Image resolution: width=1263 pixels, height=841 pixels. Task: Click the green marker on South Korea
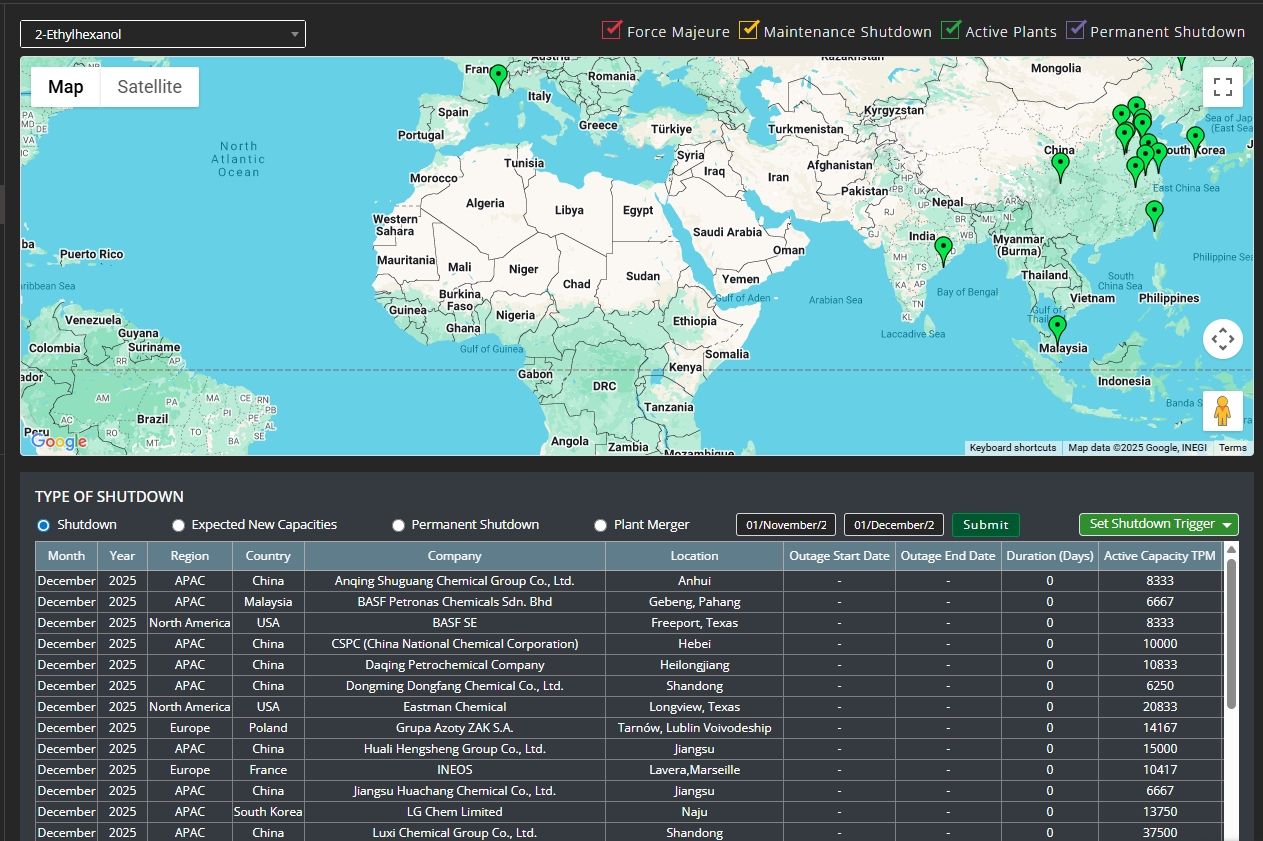pyautogui.click(x=1195, y=141)
